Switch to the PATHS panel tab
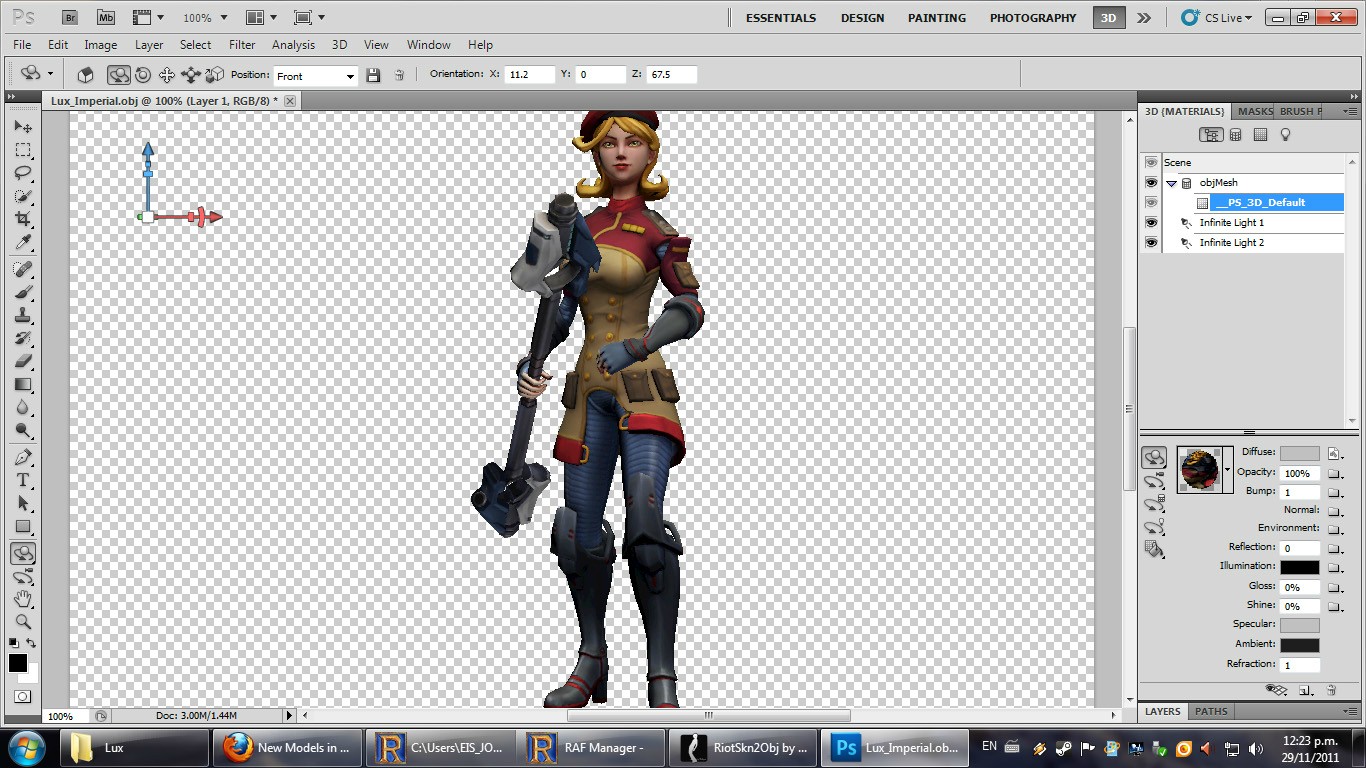 1211,711
